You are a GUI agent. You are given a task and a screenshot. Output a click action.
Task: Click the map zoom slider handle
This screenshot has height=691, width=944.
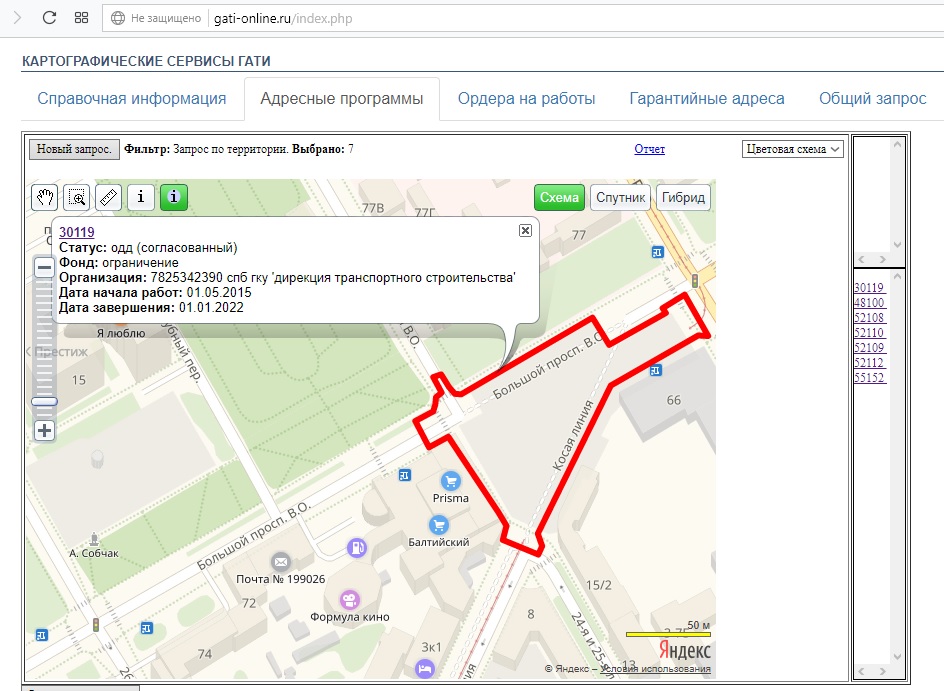[x=44, y=401]
